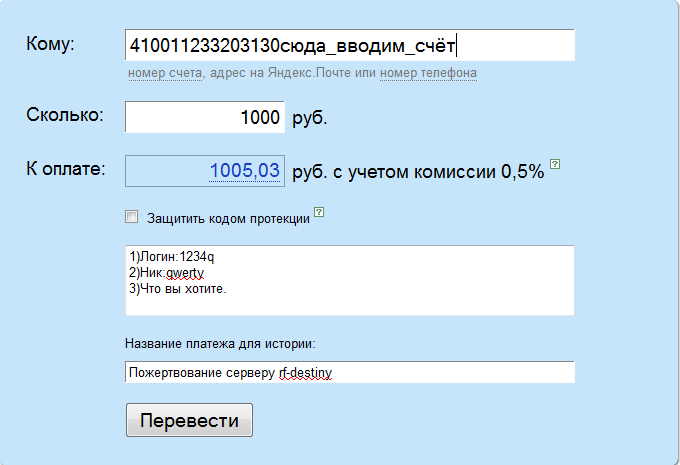Enable the Защитить кодом протекции checkbox

(131, 216)
